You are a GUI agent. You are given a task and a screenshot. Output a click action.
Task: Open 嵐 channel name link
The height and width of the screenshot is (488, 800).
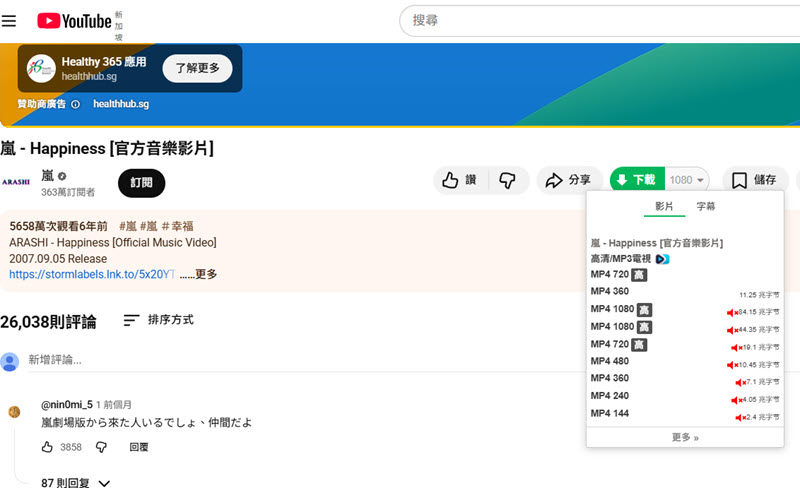[x=47, y=176]
